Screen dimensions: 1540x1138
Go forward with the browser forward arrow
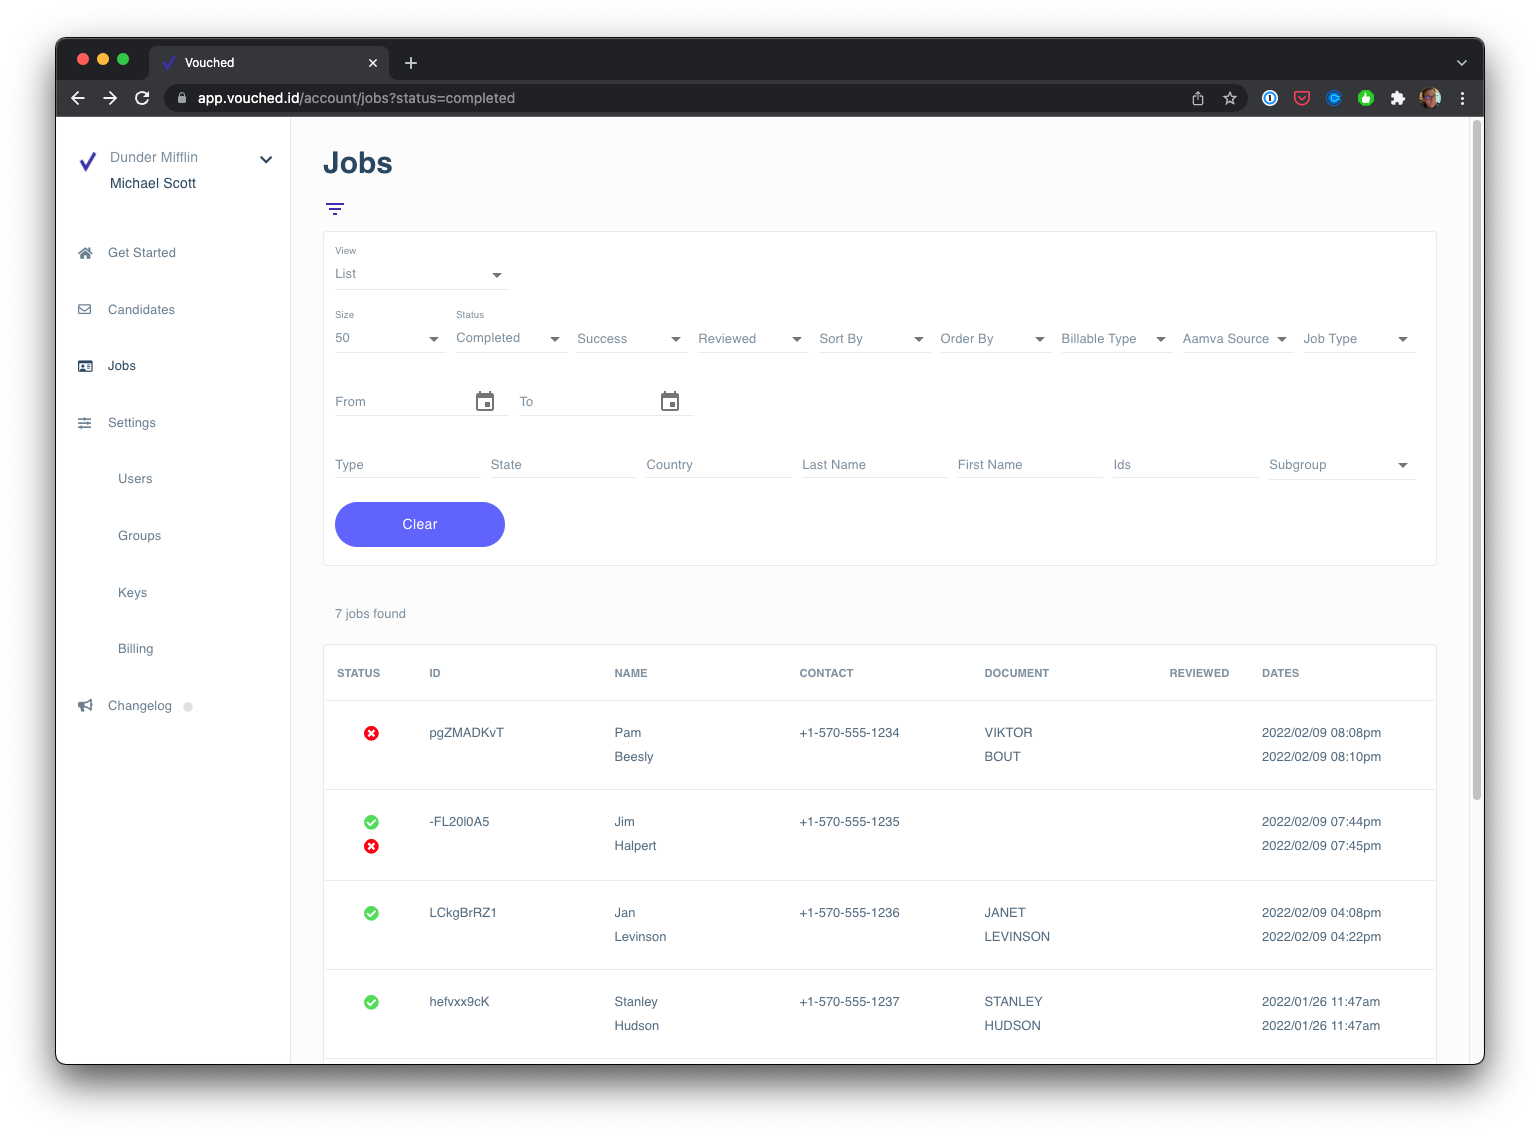[110, 98]
